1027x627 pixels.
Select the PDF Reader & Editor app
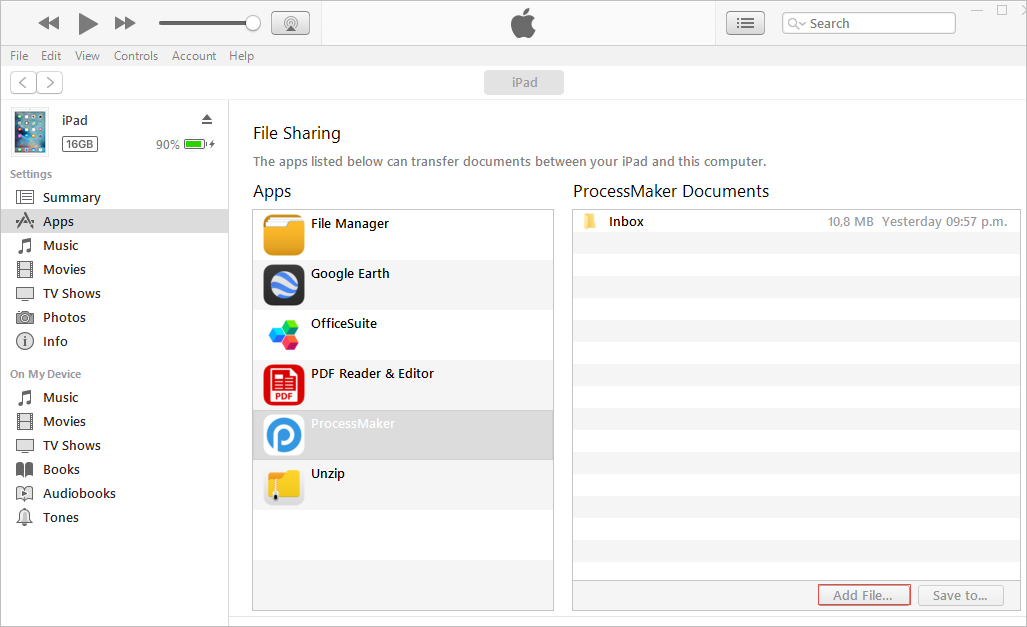(x=372, y=374)
